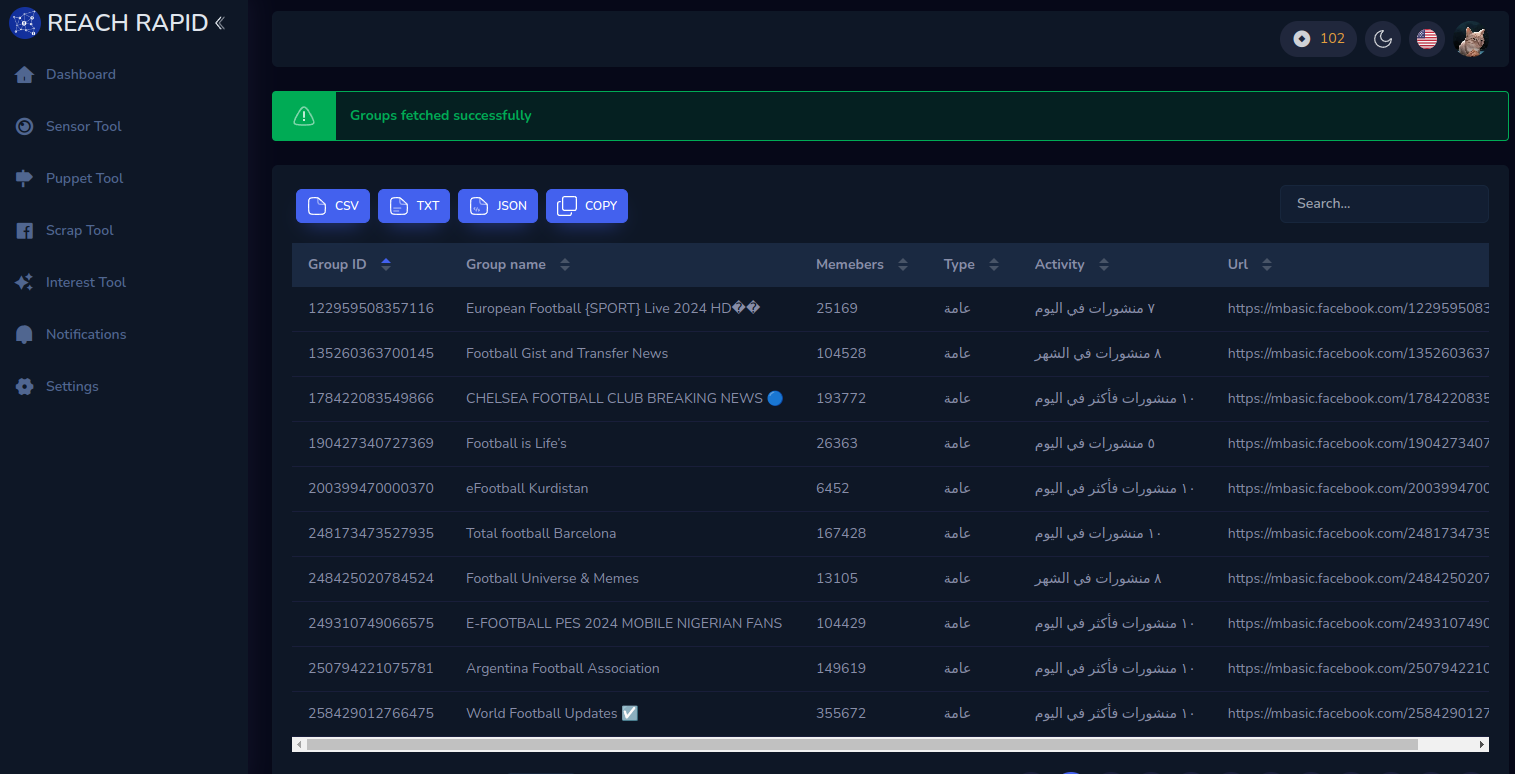1515x774 pixels.
Task: Click group ID 248173473527935
Action: pos(371,533)
